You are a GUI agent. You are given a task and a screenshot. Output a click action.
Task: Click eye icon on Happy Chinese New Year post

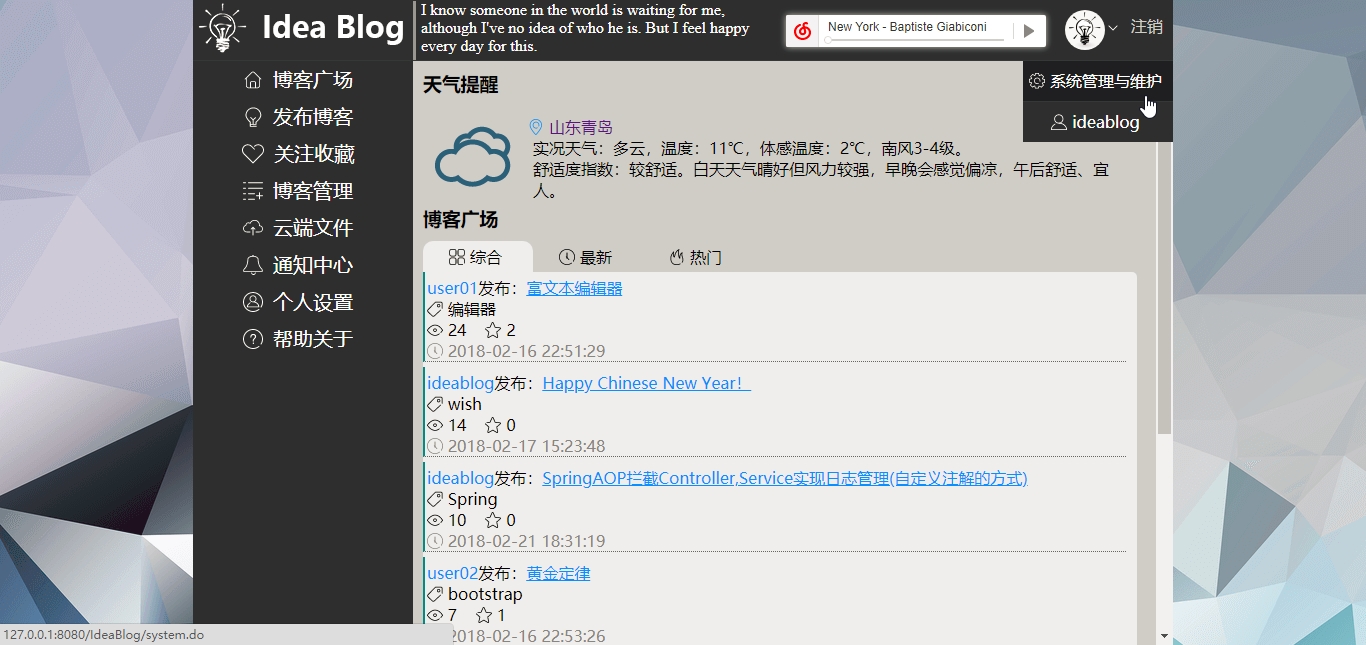pos(435,425)
